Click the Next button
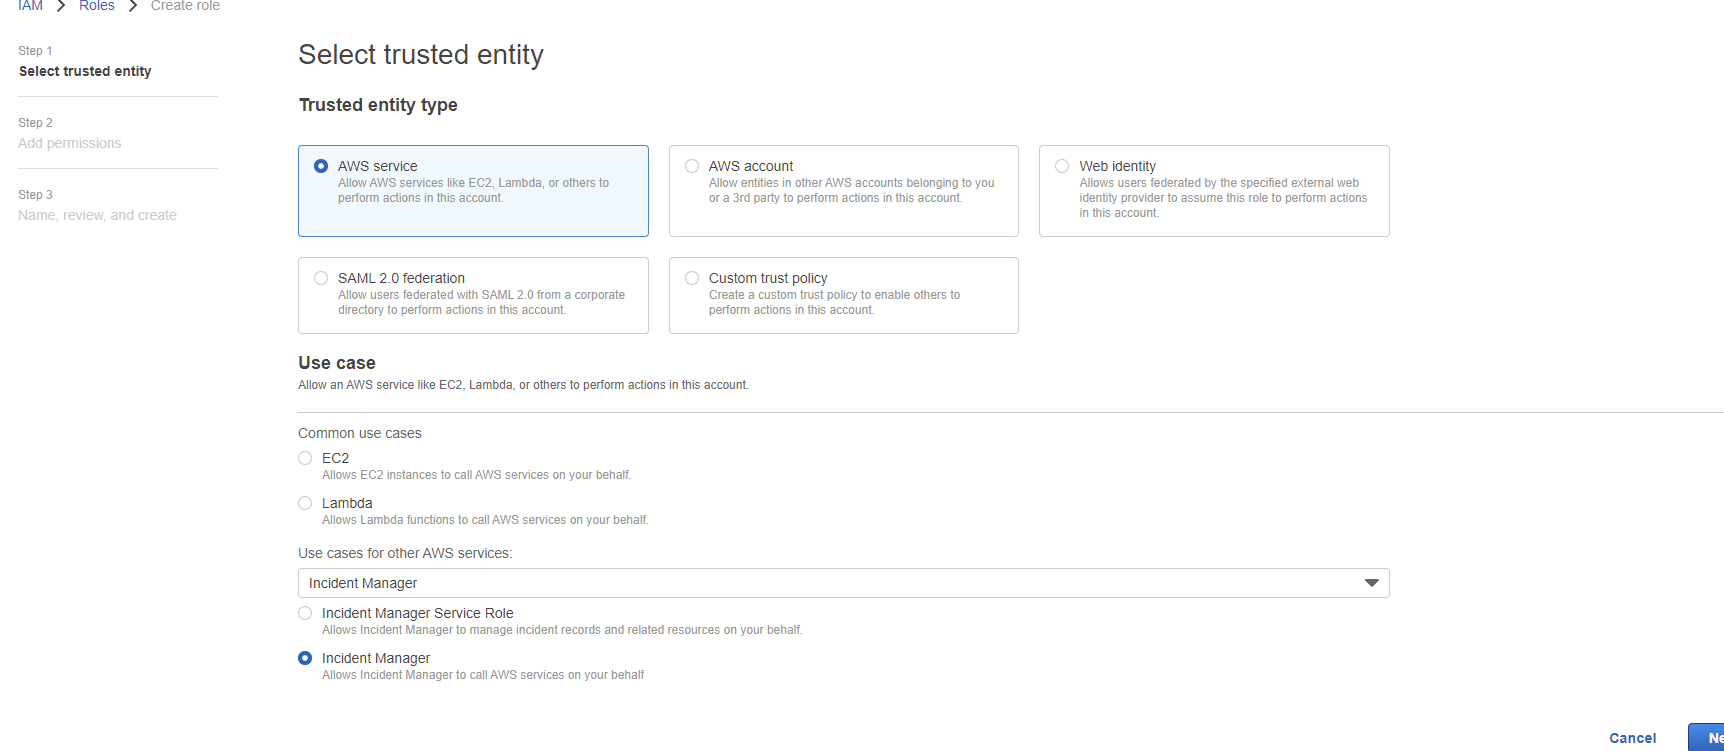The height and width of the screenshot is (751, 1724). pyautogui.click(x=1707, y=738)
